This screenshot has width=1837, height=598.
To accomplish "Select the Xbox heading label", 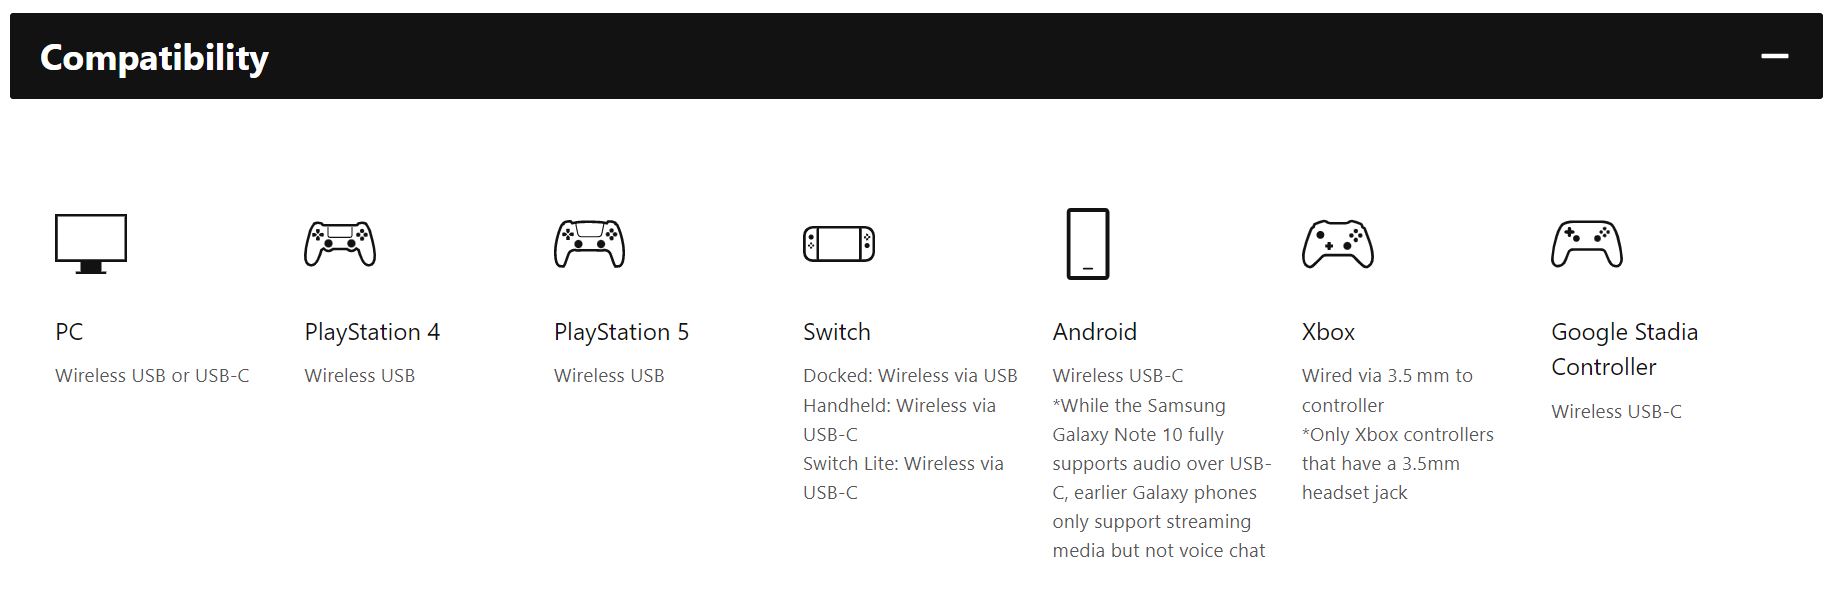I will pos(1328,332).
